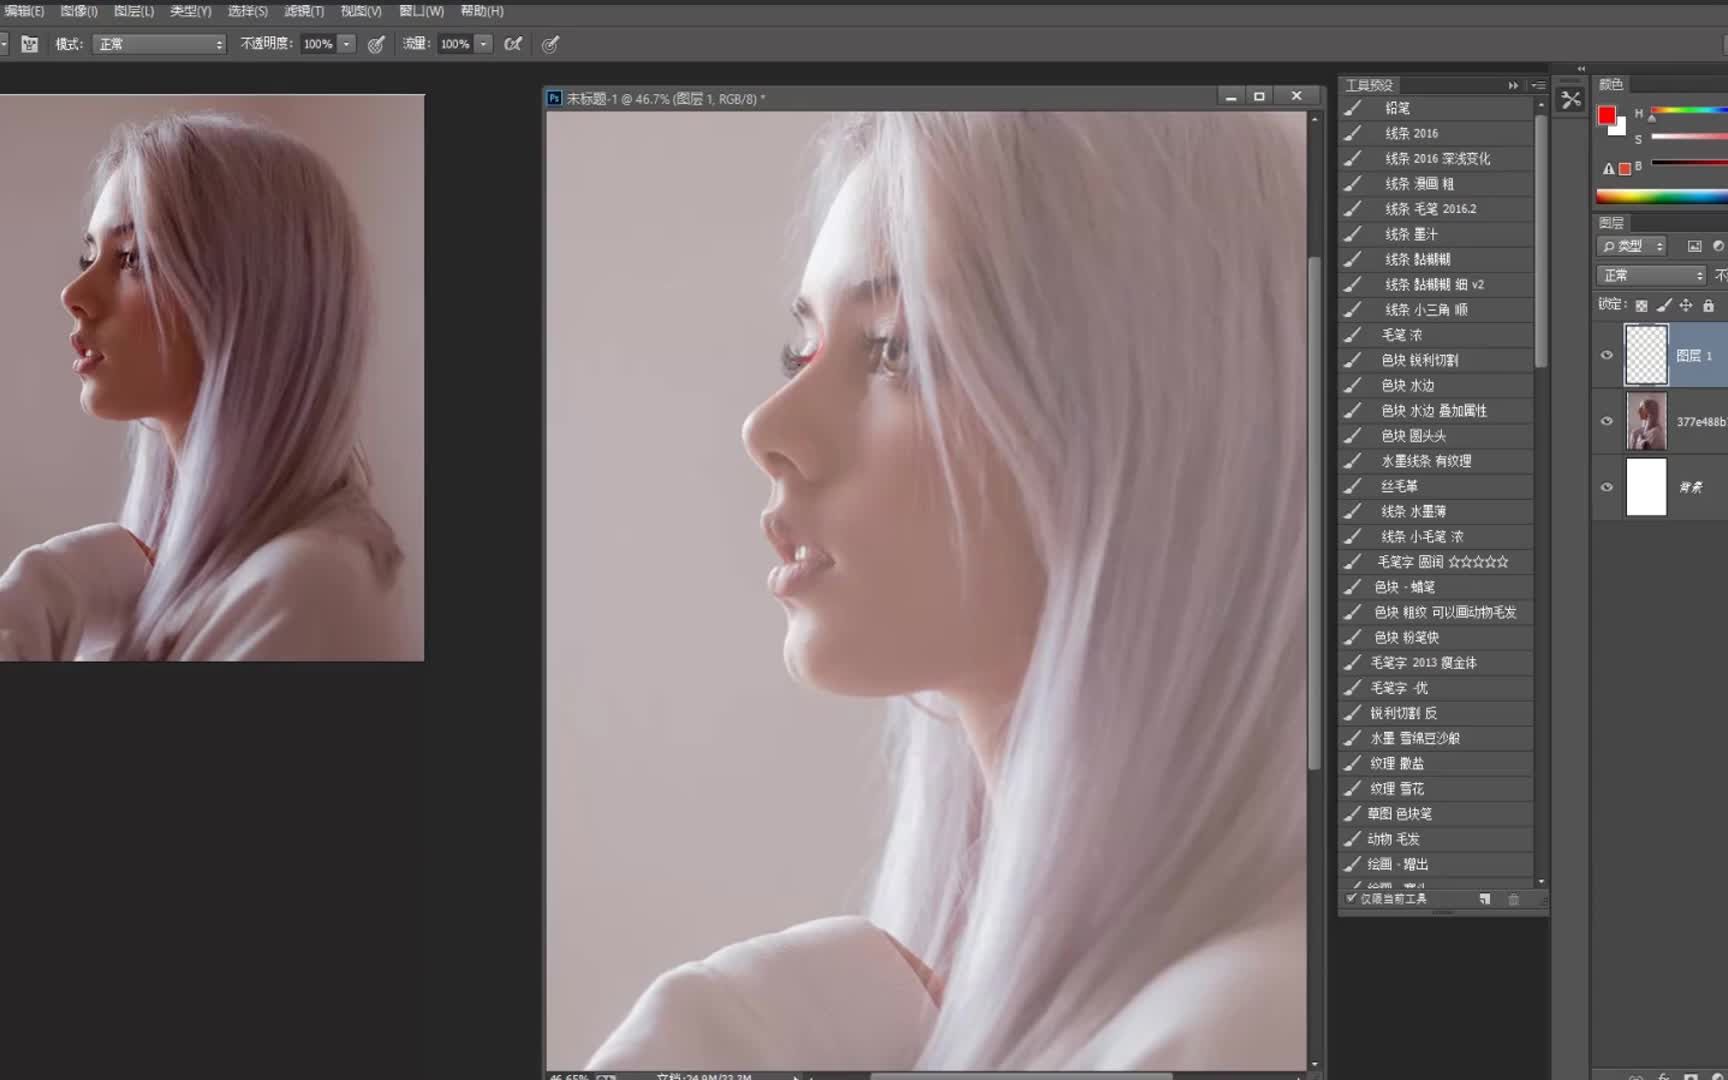Click the saturation S slider track
The height and width of the screenshot is (1080, 1728).
pos(1688,136)
